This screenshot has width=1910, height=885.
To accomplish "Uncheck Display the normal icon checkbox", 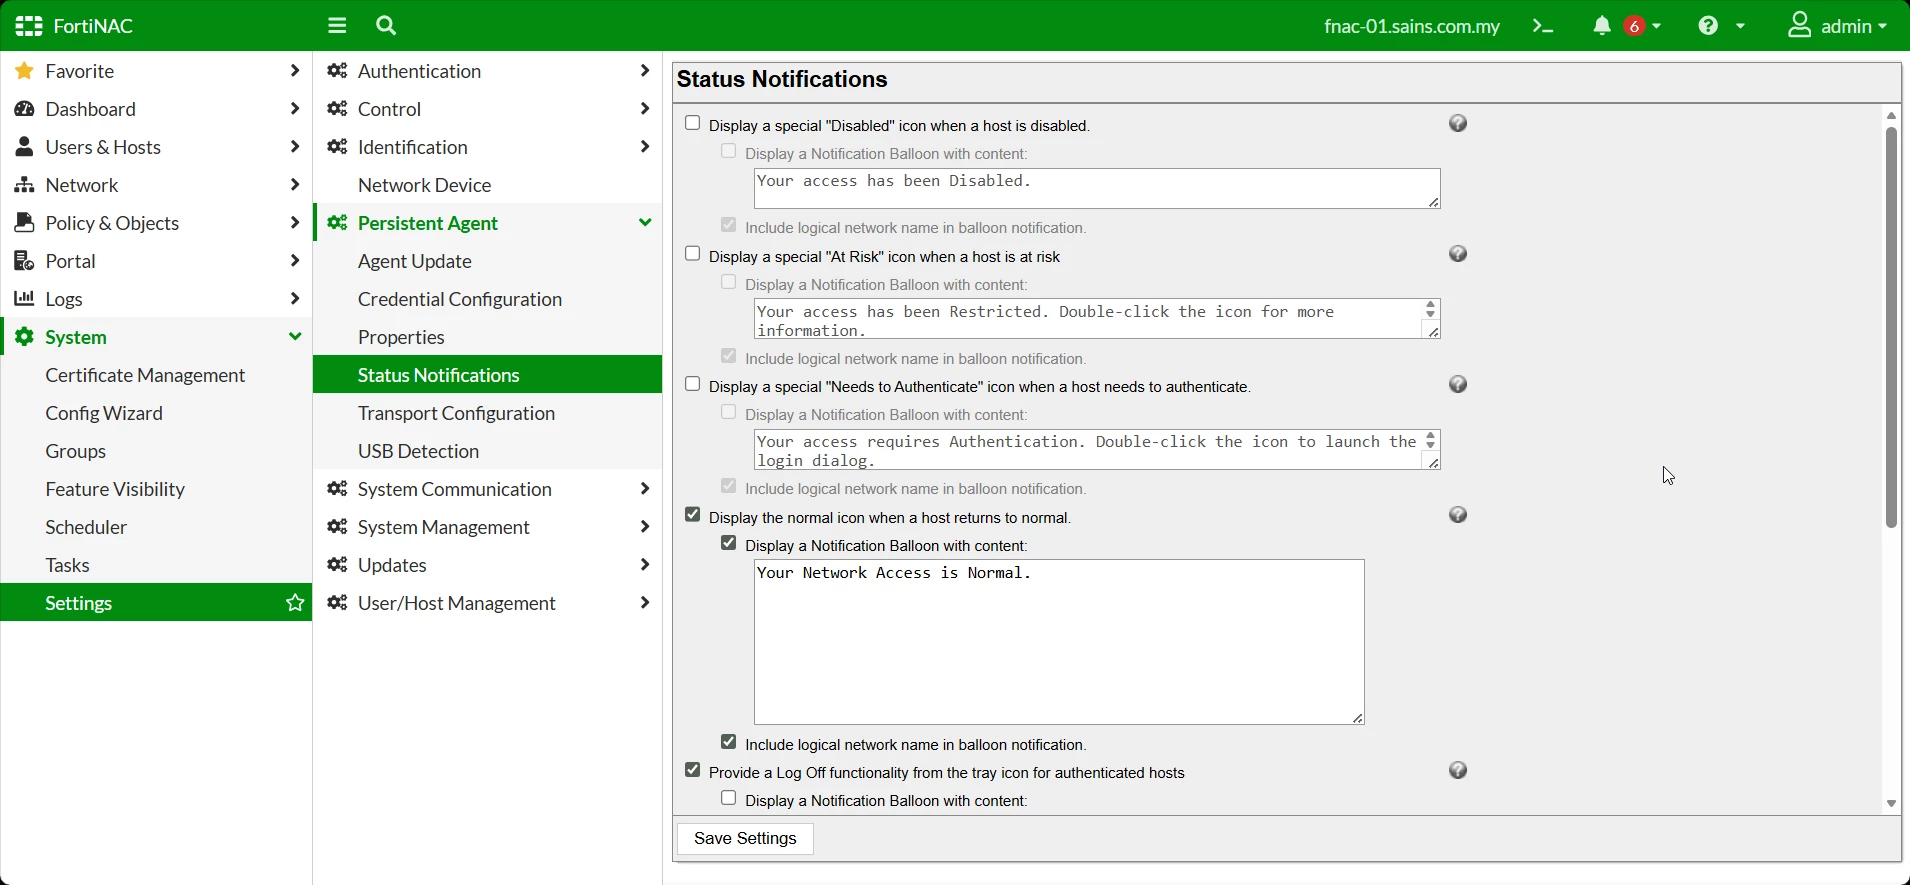I will (x=693, y=515).
